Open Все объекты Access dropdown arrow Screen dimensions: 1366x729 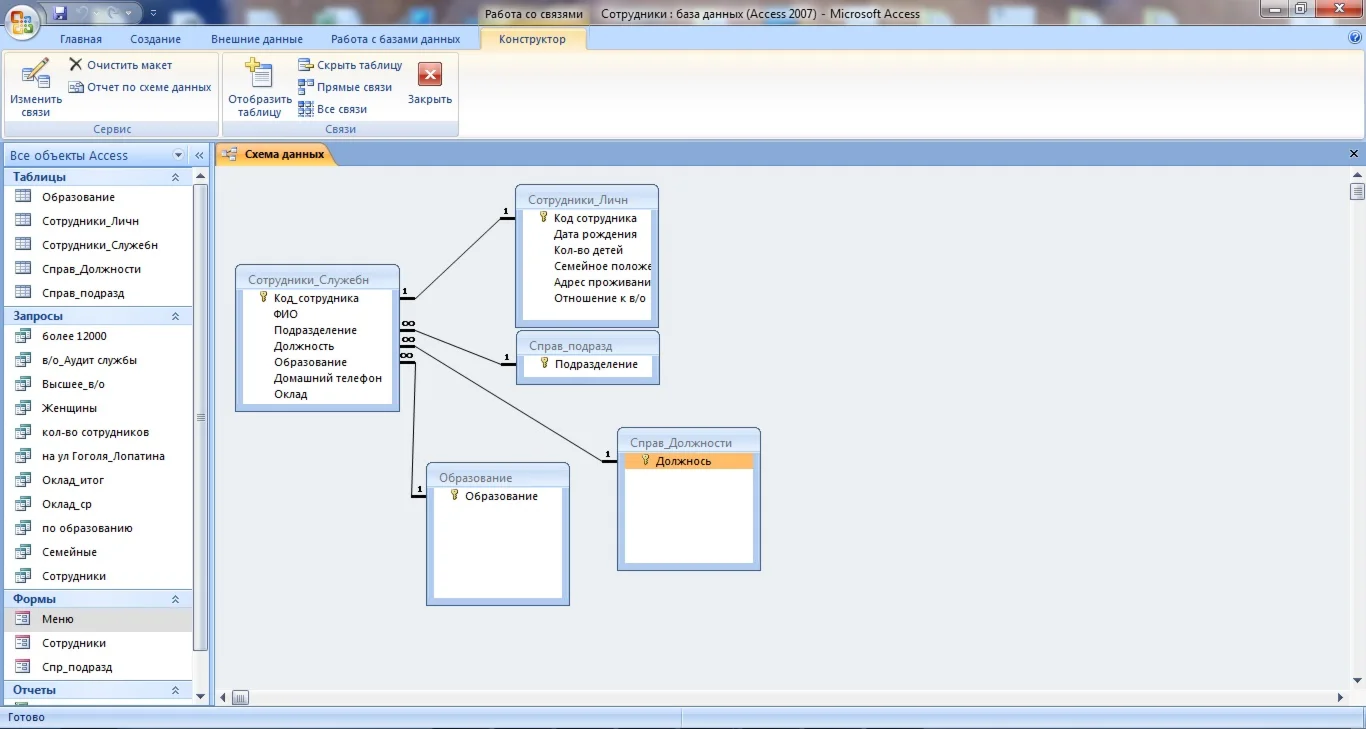click(x=179, y=155)
